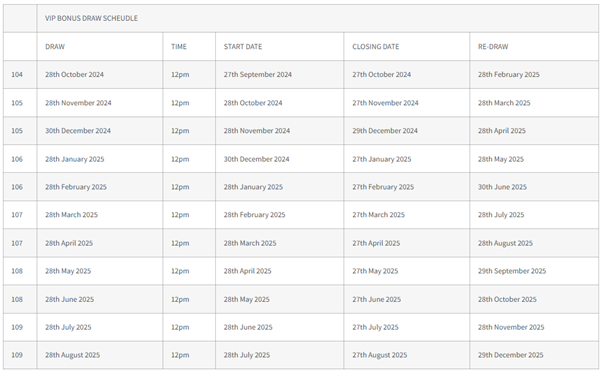The image size is (602, 371).
Task: Select the 28th February 2025 re-draw cell
Action: (534, 75)
